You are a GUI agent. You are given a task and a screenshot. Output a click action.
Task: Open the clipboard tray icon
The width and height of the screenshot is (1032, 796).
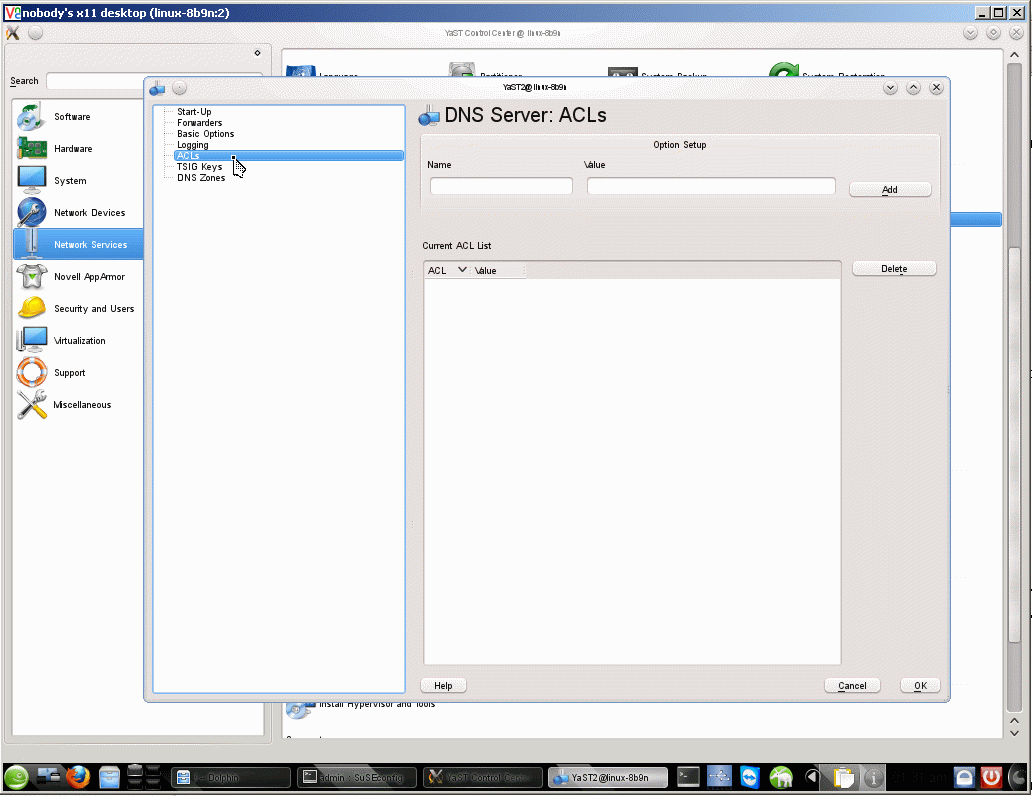pos(843,778)
